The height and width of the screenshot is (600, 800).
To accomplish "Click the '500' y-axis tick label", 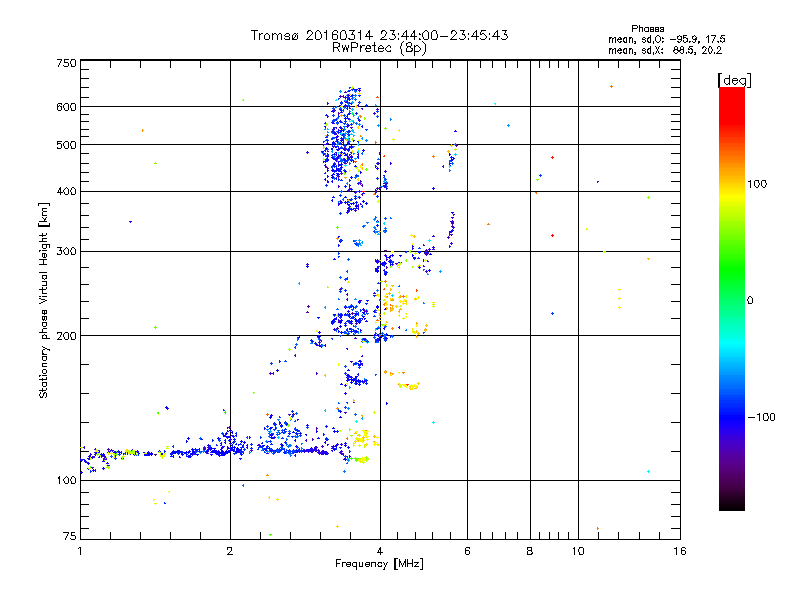I will tap(66, 145).
